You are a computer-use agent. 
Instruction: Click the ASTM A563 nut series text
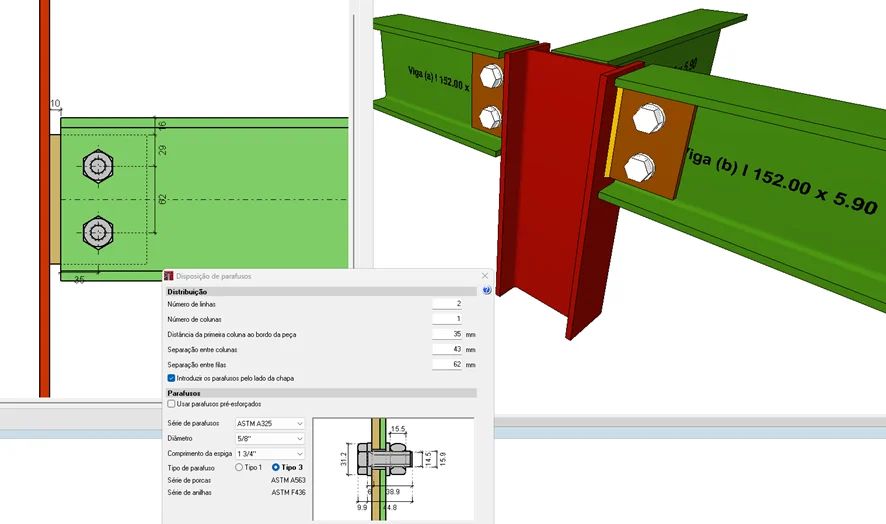(288, 480)
